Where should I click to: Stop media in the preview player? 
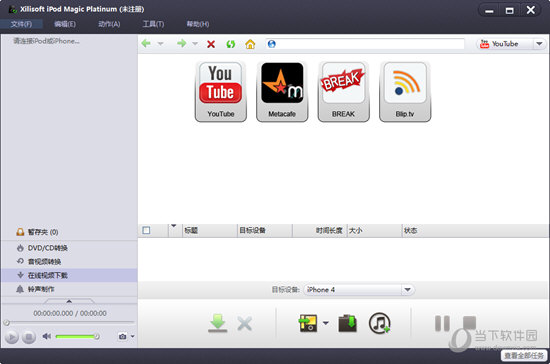tap(29, 337)
